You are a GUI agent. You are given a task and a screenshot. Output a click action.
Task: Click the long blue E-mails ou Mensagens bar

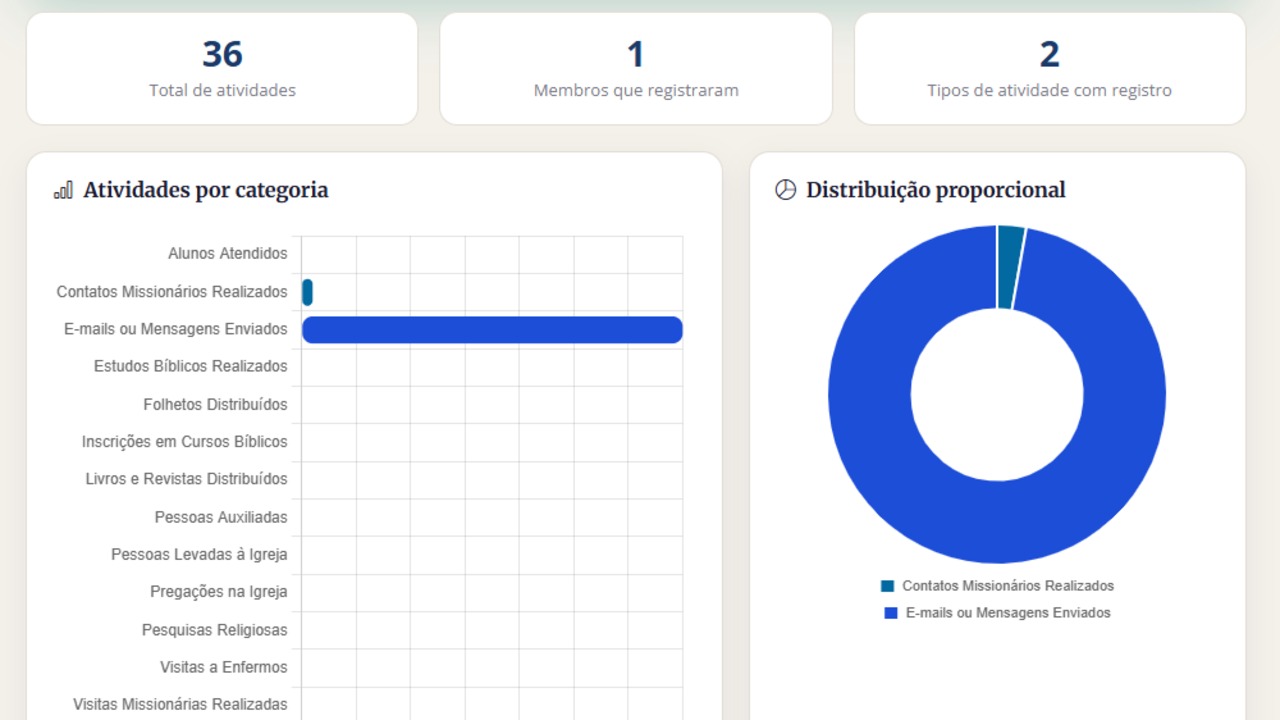click(492, 330)
